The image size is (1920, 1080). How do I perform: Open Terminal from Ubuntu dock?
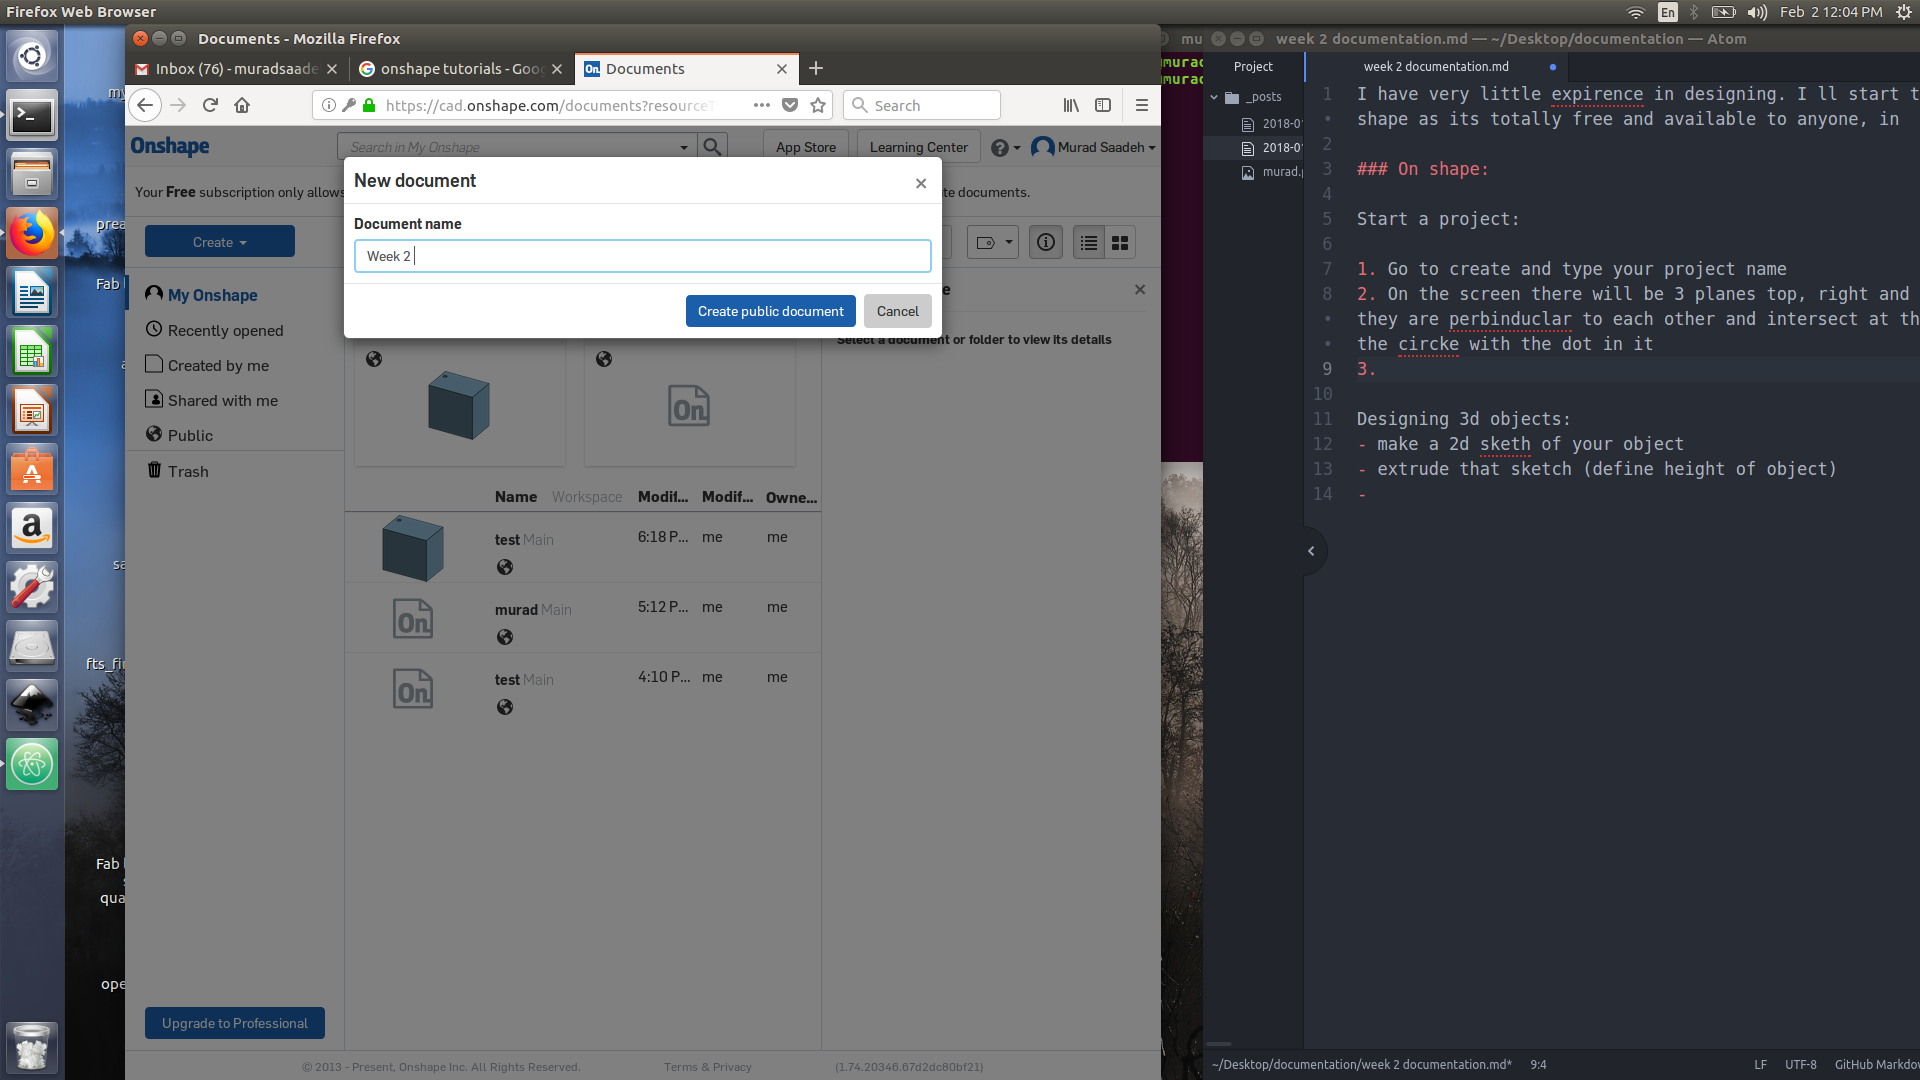[32, 116]
